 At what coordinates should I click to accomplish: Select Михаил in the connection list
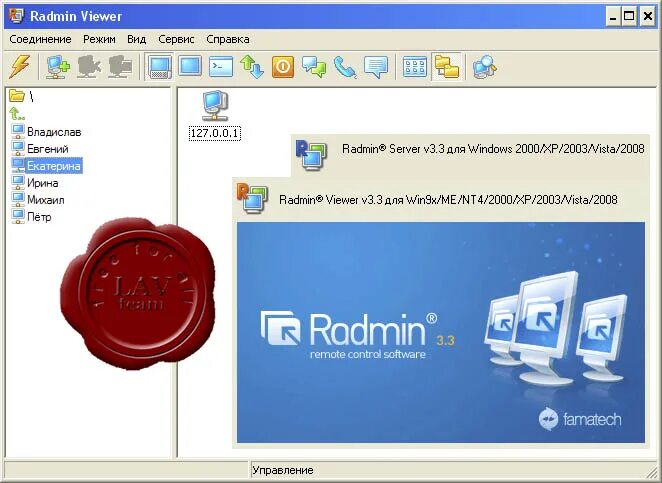pos(46,200)
